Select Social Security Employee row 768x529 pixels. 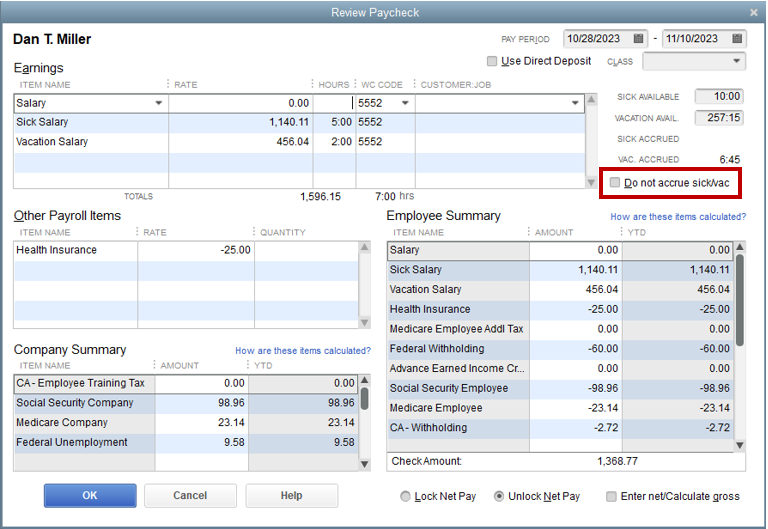pos(560,388)
